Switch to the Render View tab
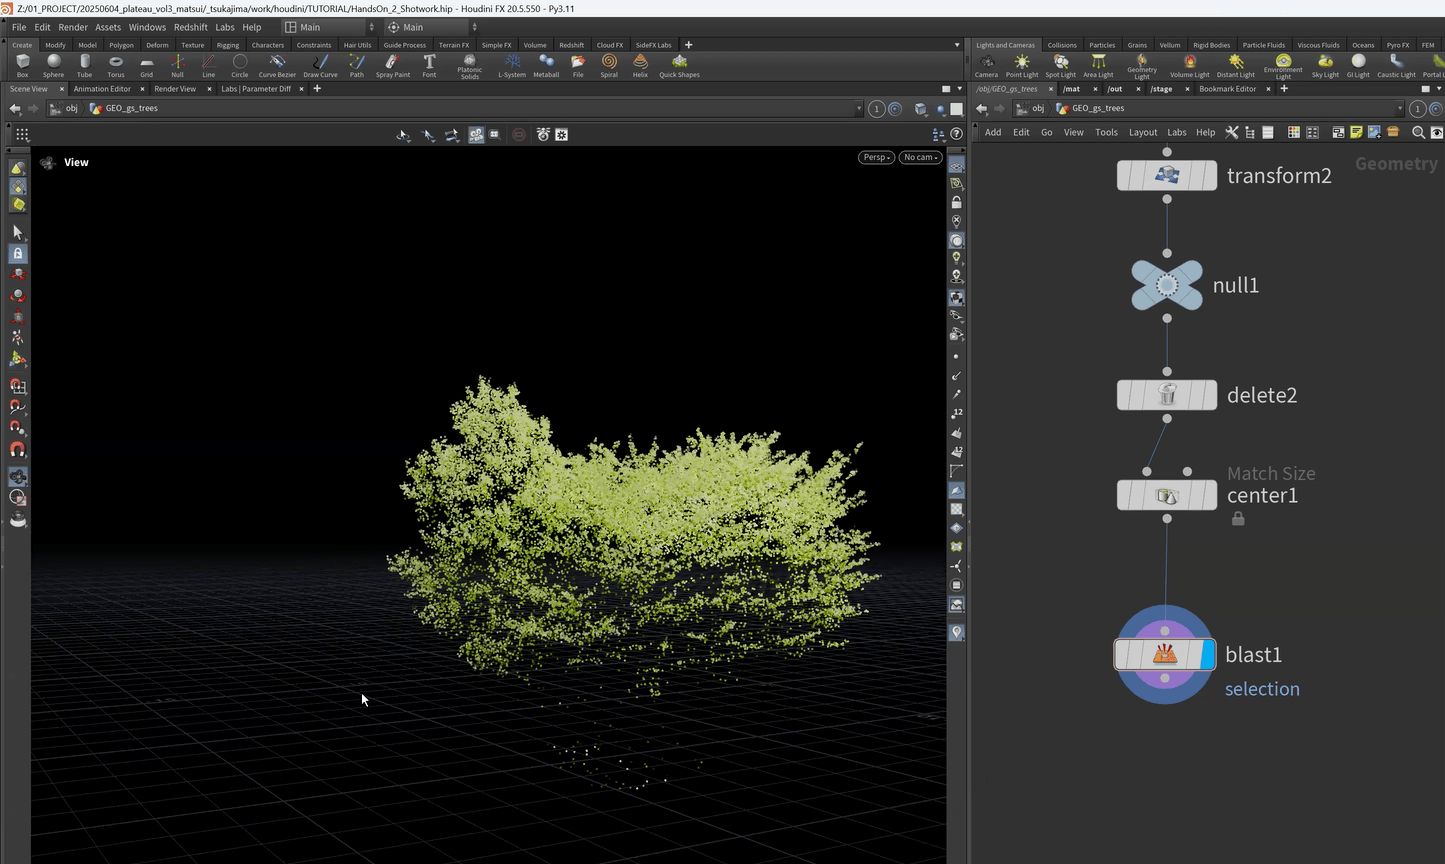Screen dimensions: 1445x864 click(175, 89)
